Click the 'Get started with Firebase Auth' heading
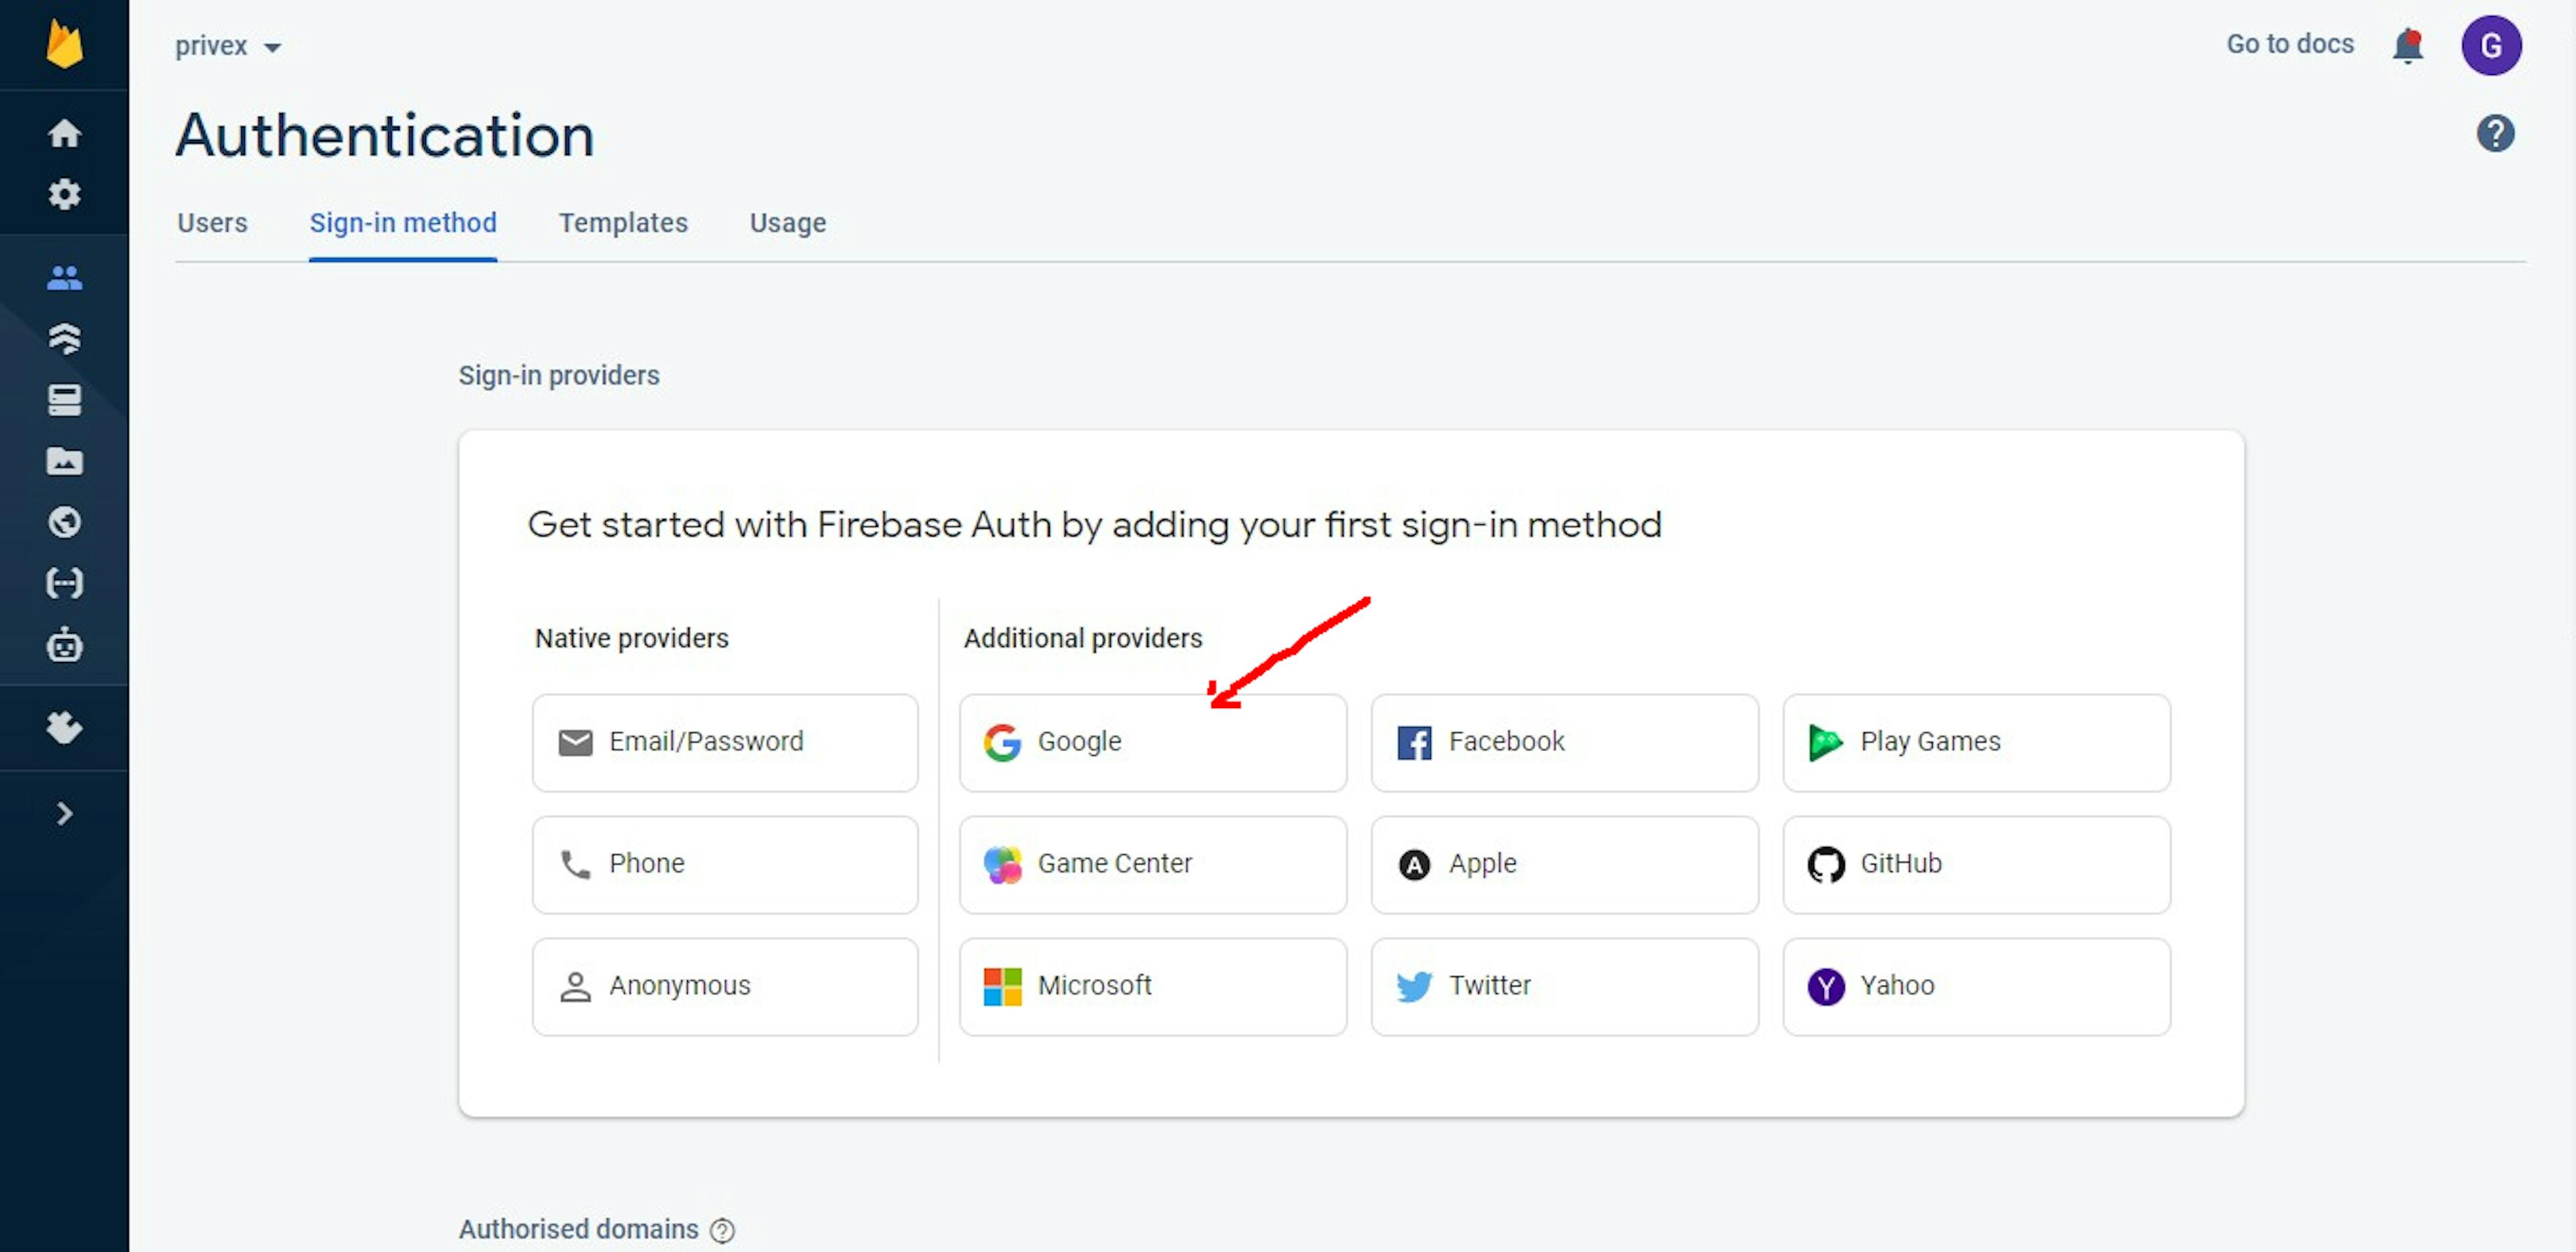This screenshot has width=2576, height=1252. point(1095,524)
